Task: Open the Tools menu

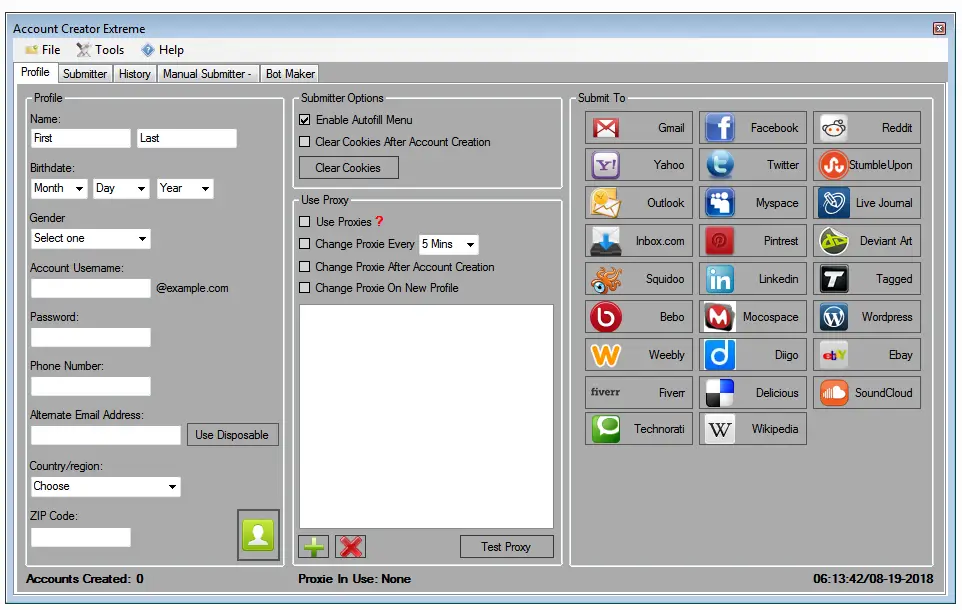Action: (100, 49)
